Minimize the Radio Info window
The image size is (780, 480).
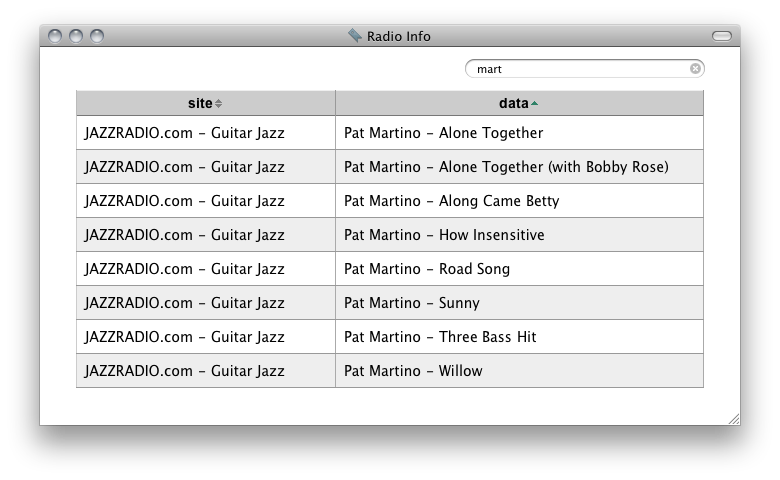pyautogui.click(x=76, y=36)
